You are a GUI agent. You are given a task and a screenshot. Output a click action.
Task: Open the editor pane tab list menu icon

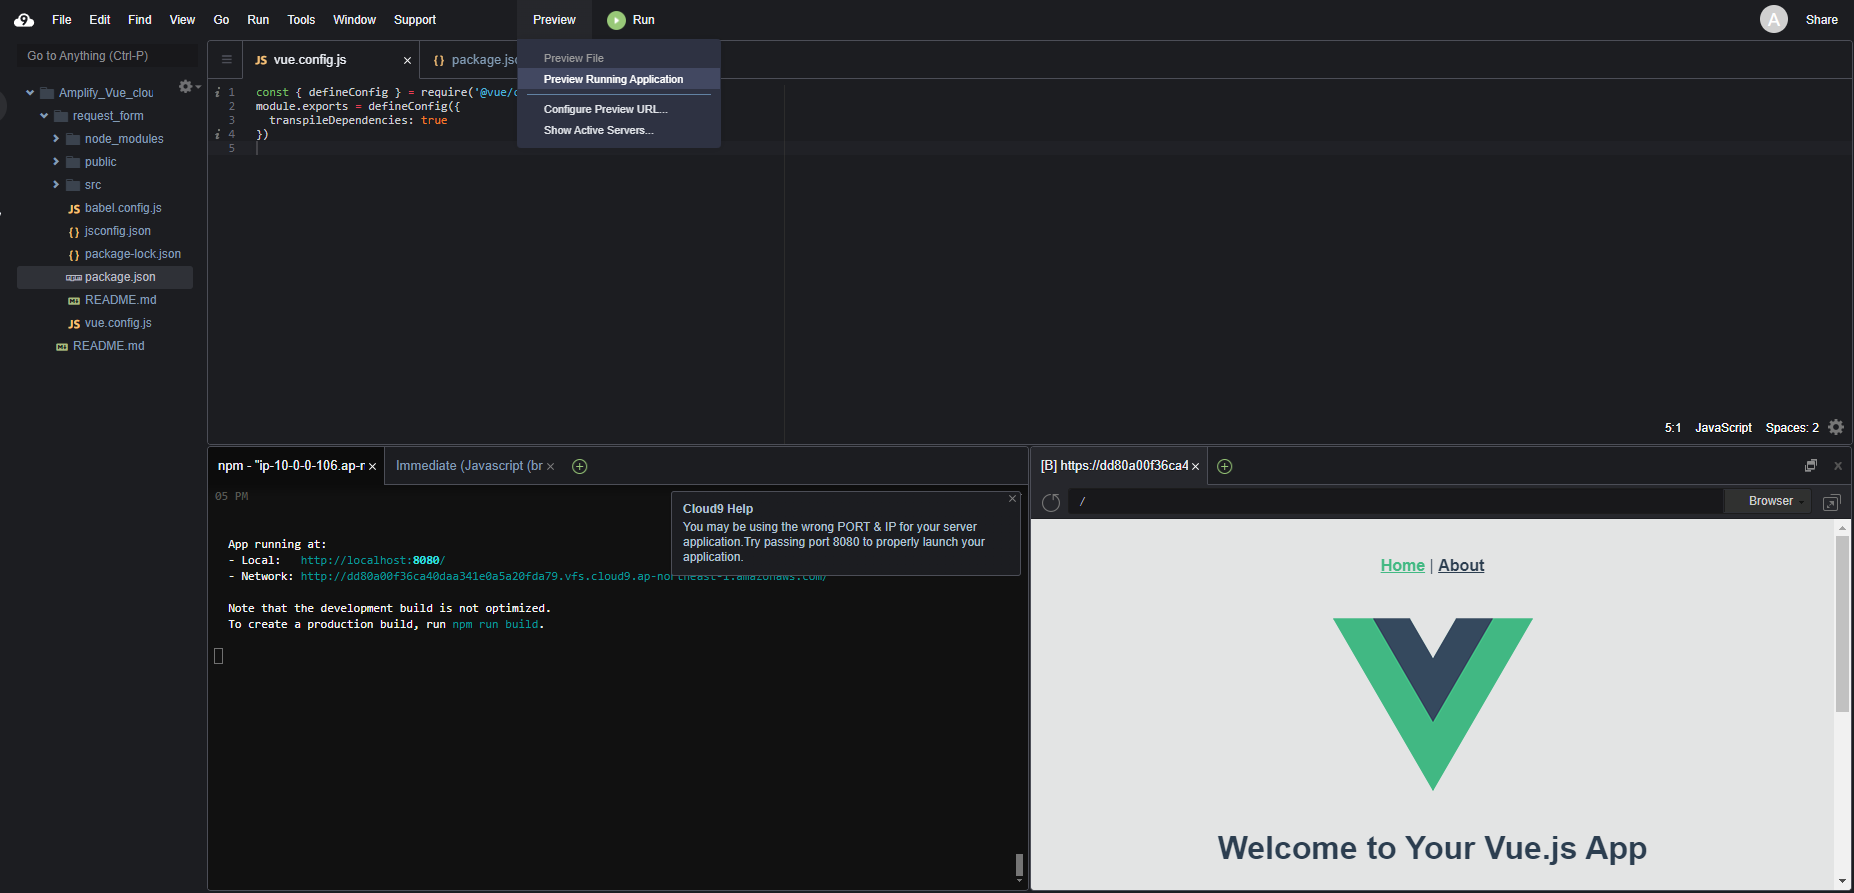point(227,60)
